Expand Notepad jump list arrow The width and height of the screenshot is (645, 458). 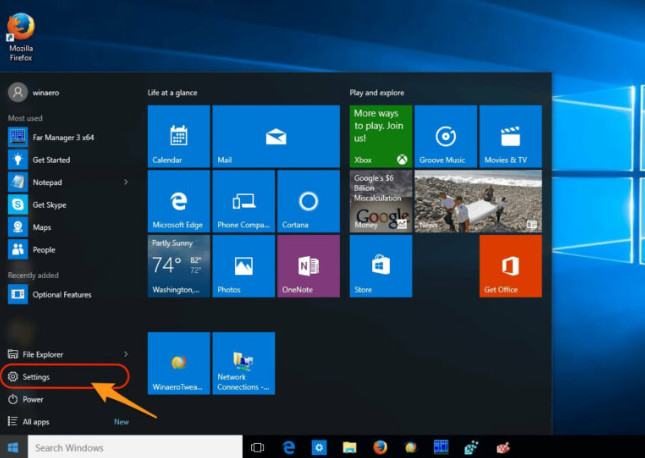point(126,182)
